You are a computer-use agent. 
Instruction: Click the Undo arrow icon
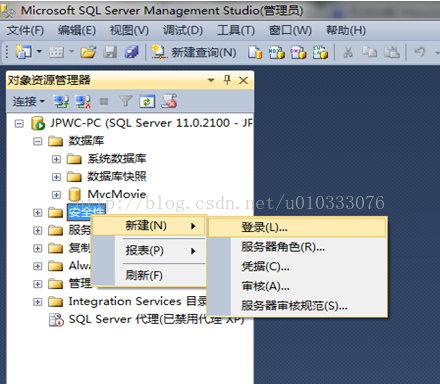420,52
